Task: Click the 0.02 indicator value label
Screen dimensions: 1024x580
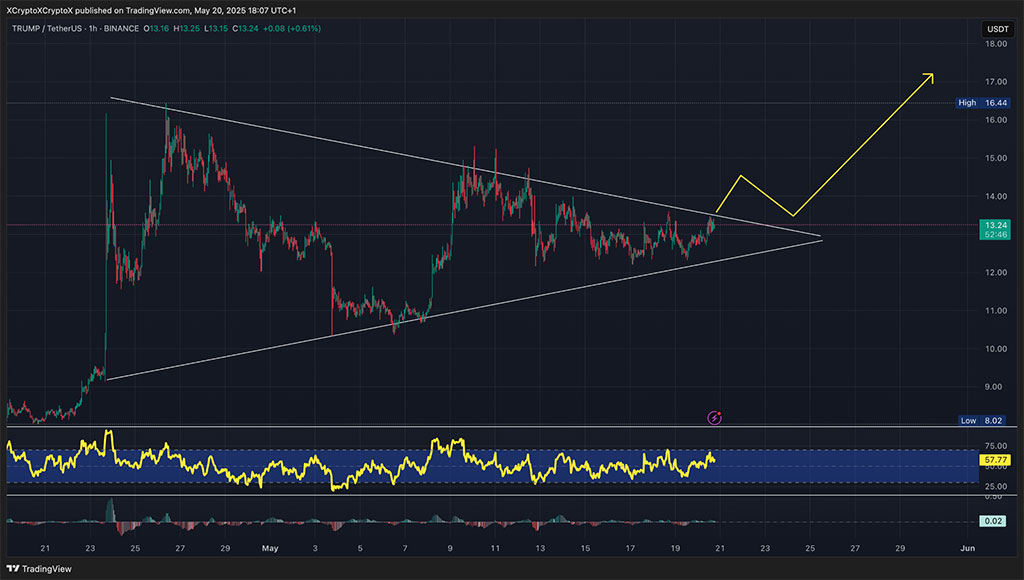Action: (993, 521)
